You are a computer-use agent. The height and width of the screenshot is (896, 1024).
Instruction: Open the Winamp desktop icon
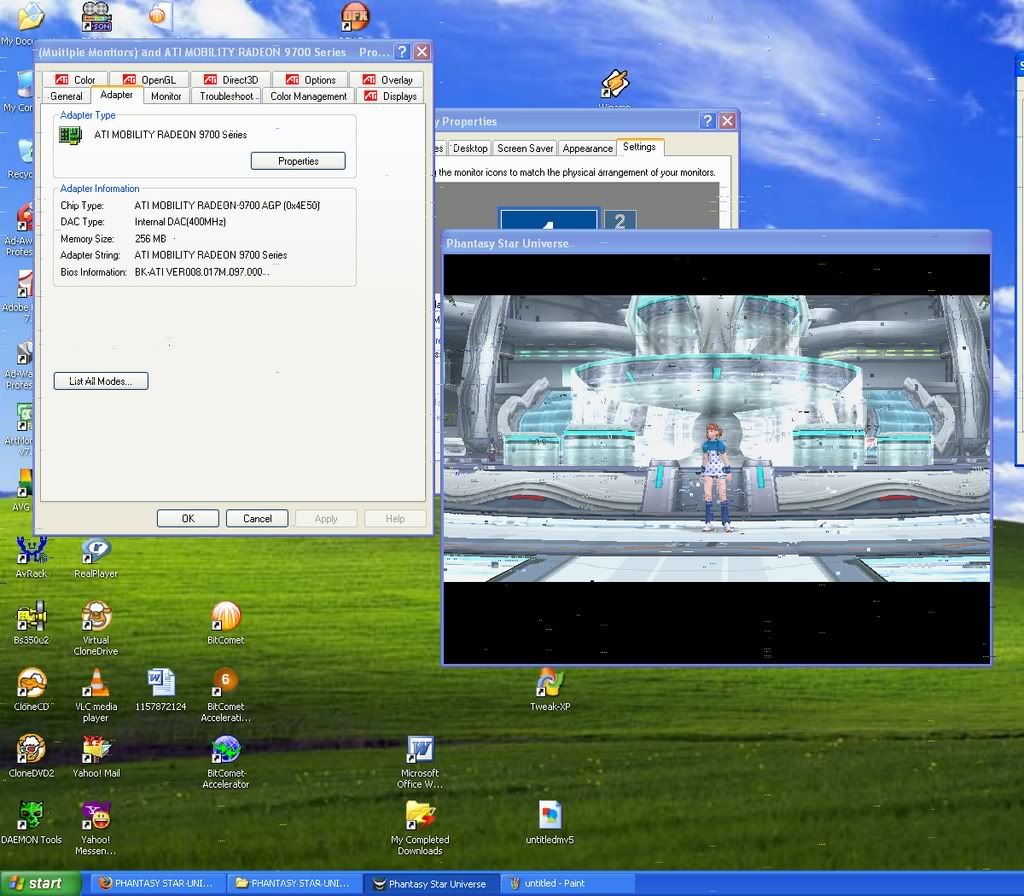pyautogui.click(x=615, y=88)
